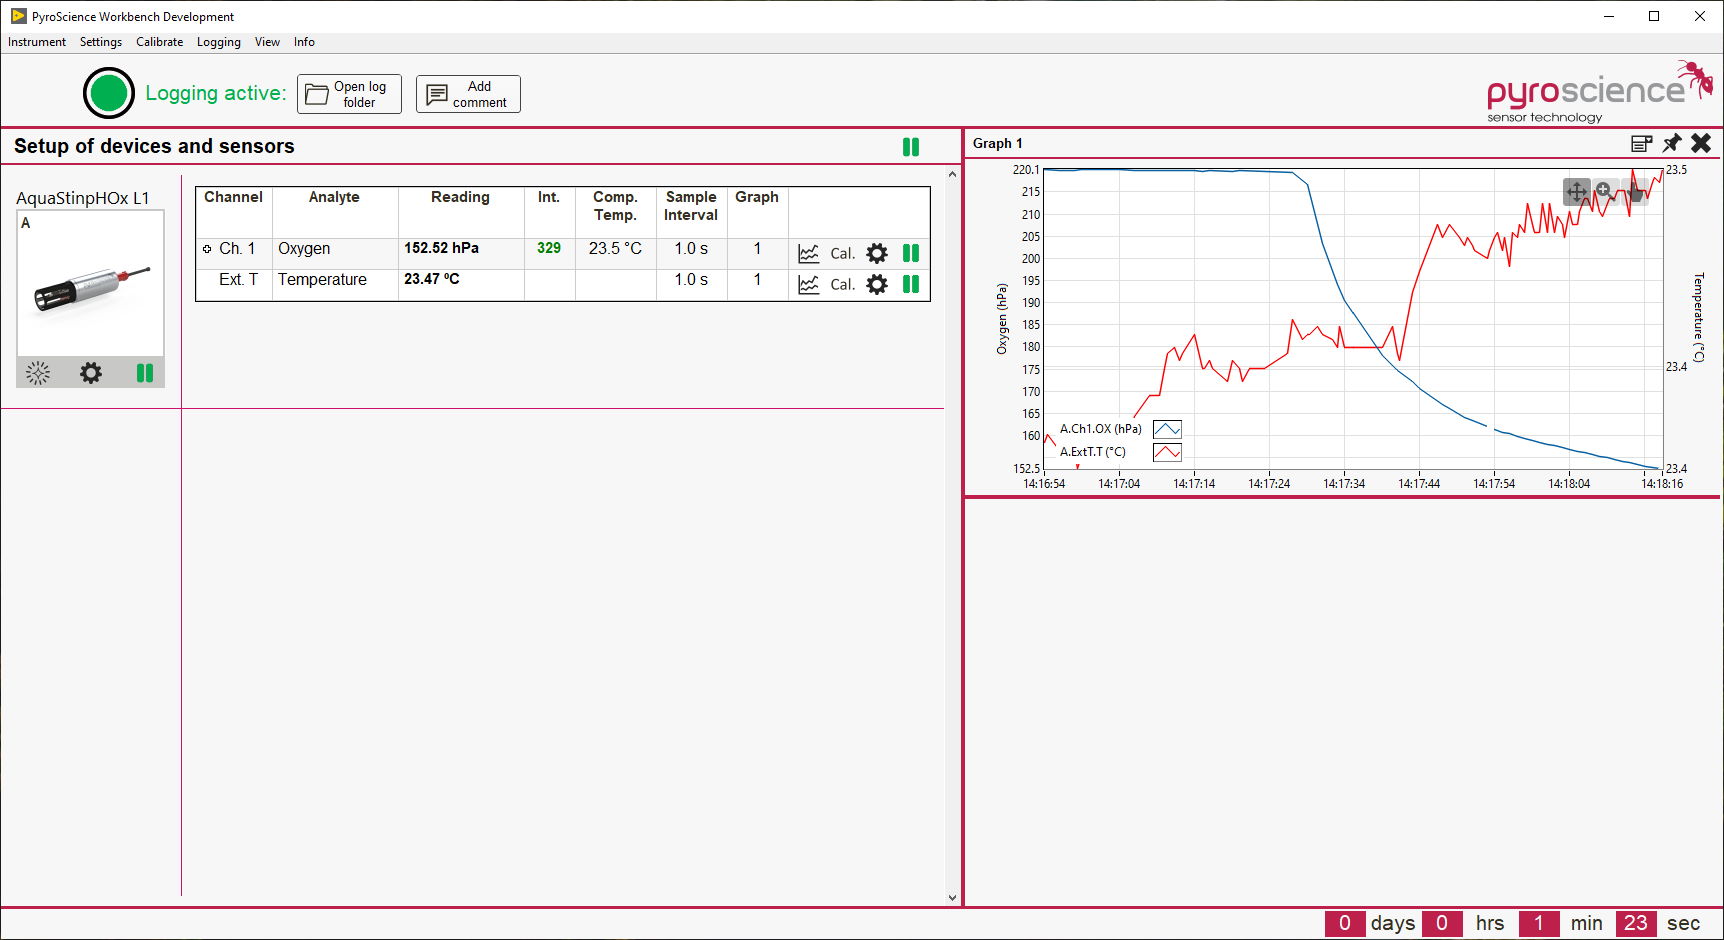Calibrate the Oxygen channel
This screenshot has height=940, width=1724.
tap(843, 254)
